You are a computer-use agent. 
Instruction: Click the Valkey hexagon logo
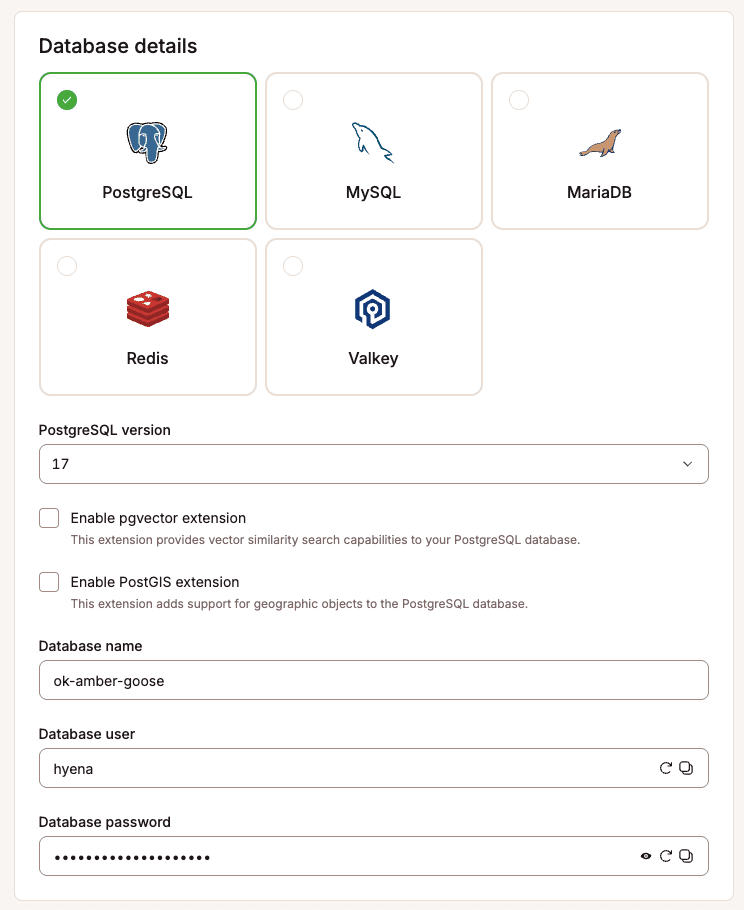(x=372, y=306)
